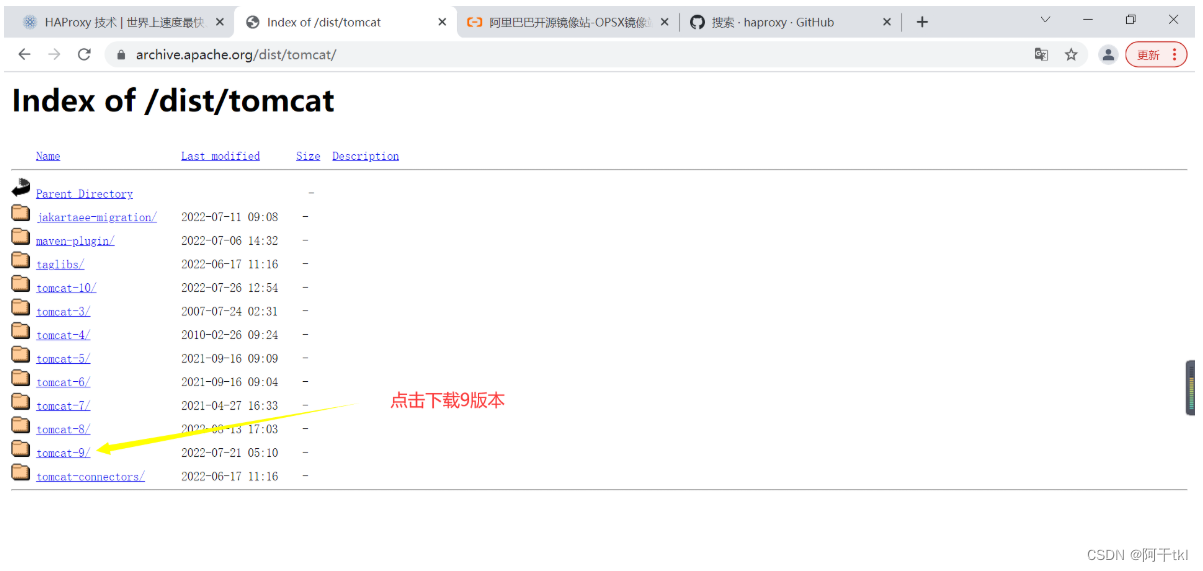Close the HAProxy 技术 tab
This screenshot has width=1203, height=571.
[219, 22]
